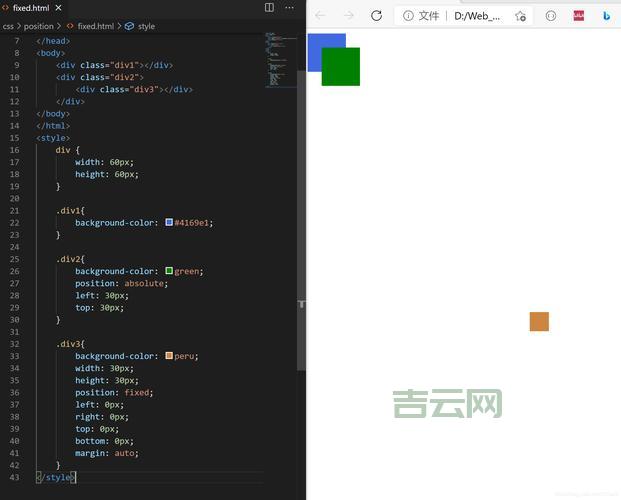Click the div class="div3" line
The image size is (621, 500).
[134, 89]
